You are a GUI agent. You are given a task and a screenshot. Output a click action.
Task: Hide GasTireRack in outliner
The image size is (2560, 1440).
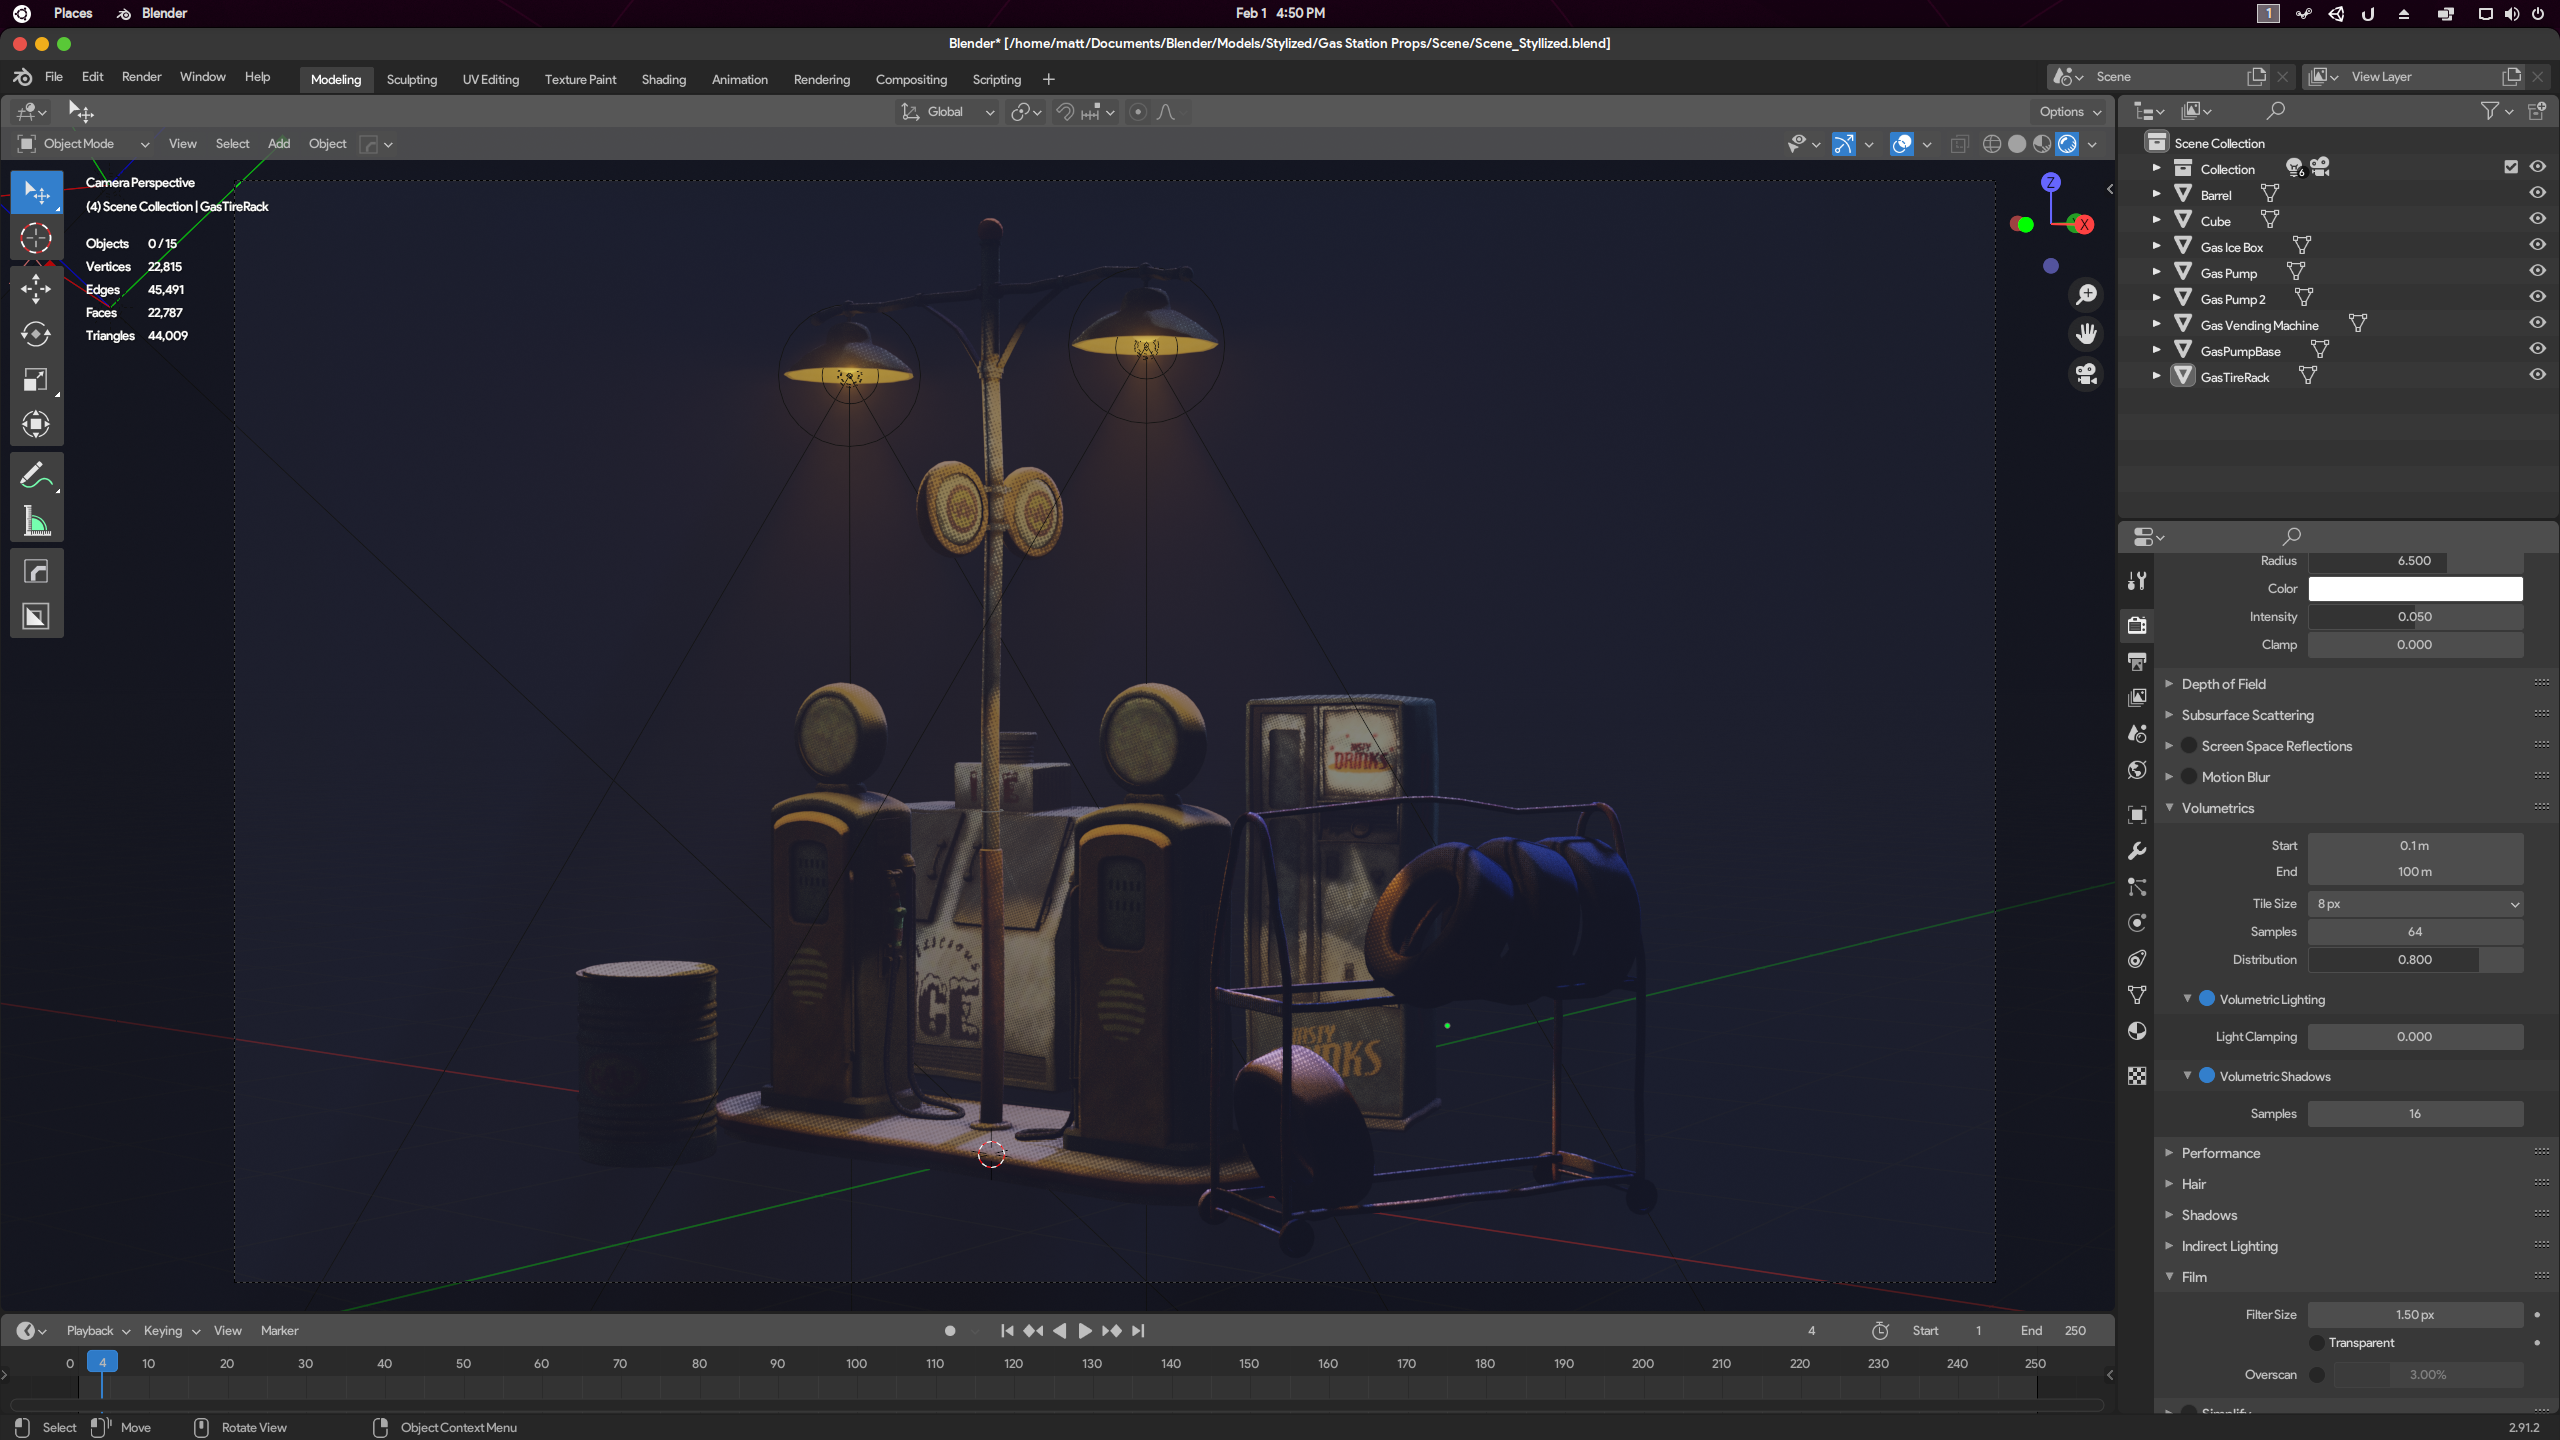(x=2537, y=375)
